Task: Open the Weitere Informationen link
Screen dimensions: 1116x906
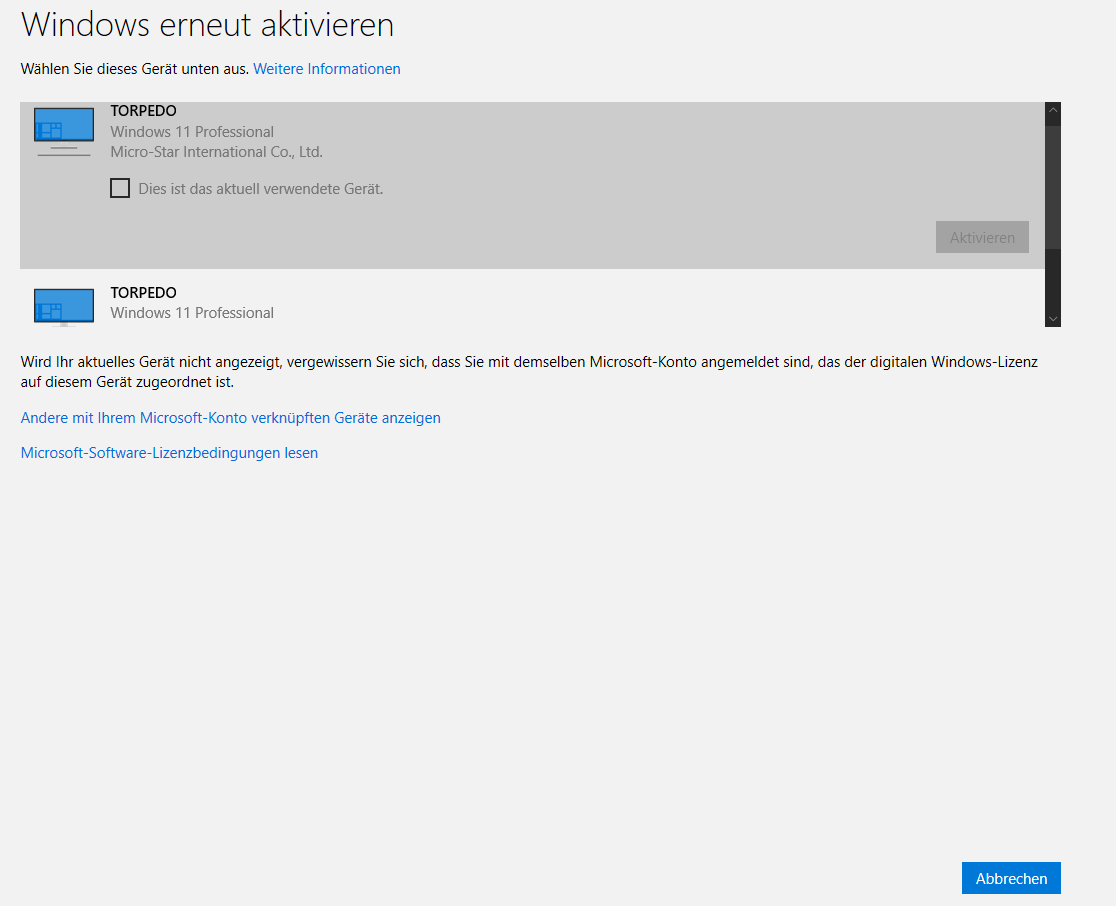Action: pyautogui.click(x=327, y=69)
